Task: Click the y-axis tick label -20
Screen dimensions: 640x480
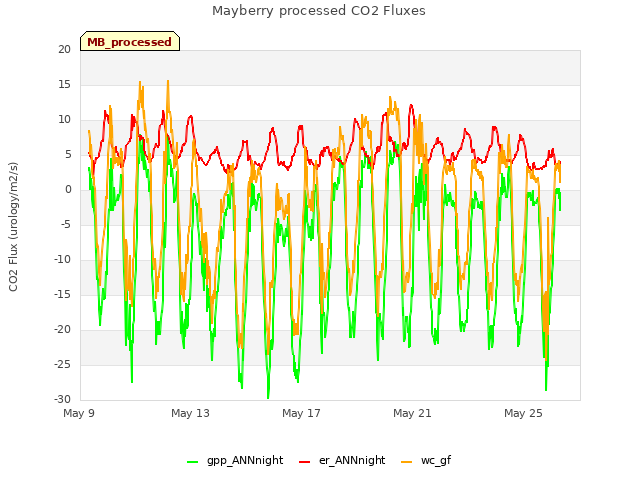Action: [x=62, y=329]
